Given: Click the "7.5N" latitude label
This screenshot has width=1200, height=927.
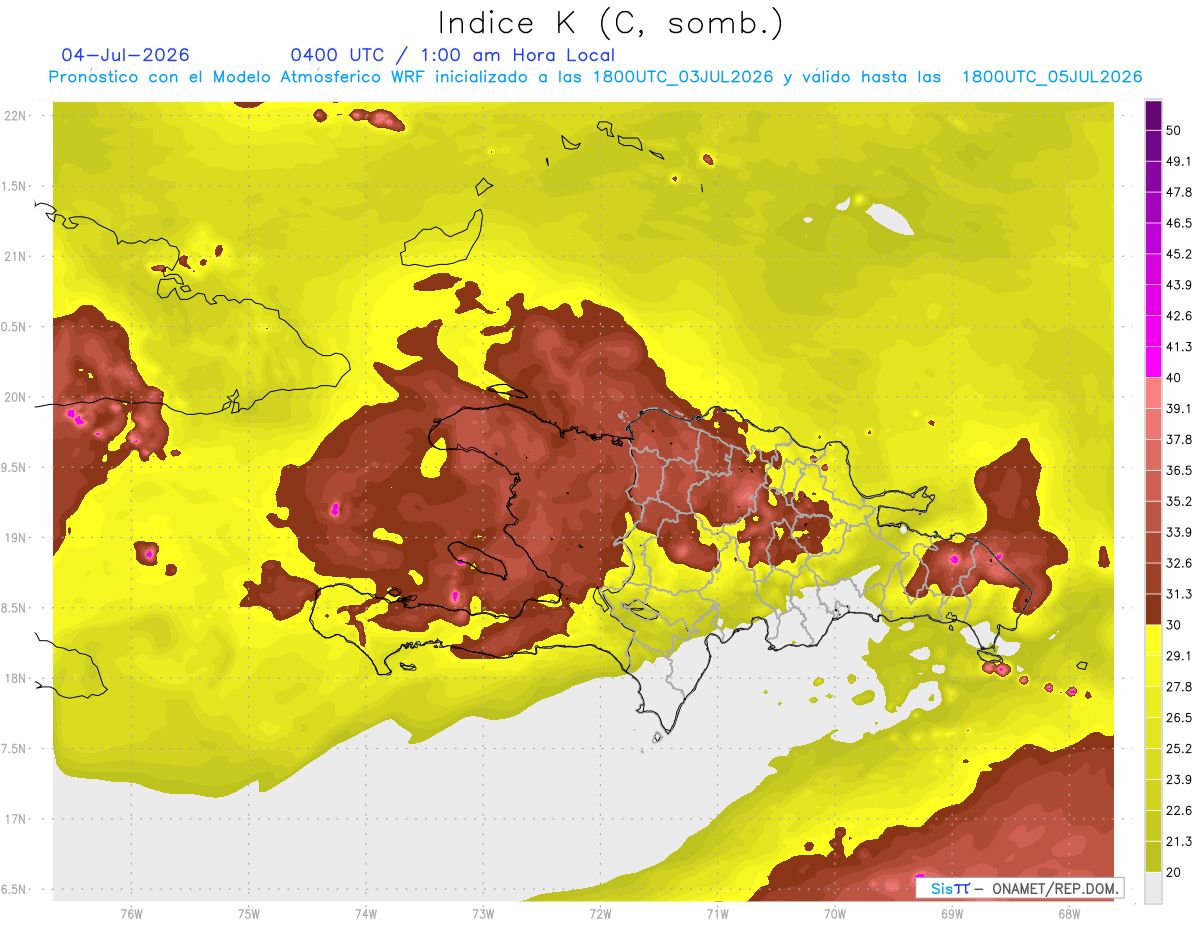Looking at the screenshot, I should click(x=15, y=748).
